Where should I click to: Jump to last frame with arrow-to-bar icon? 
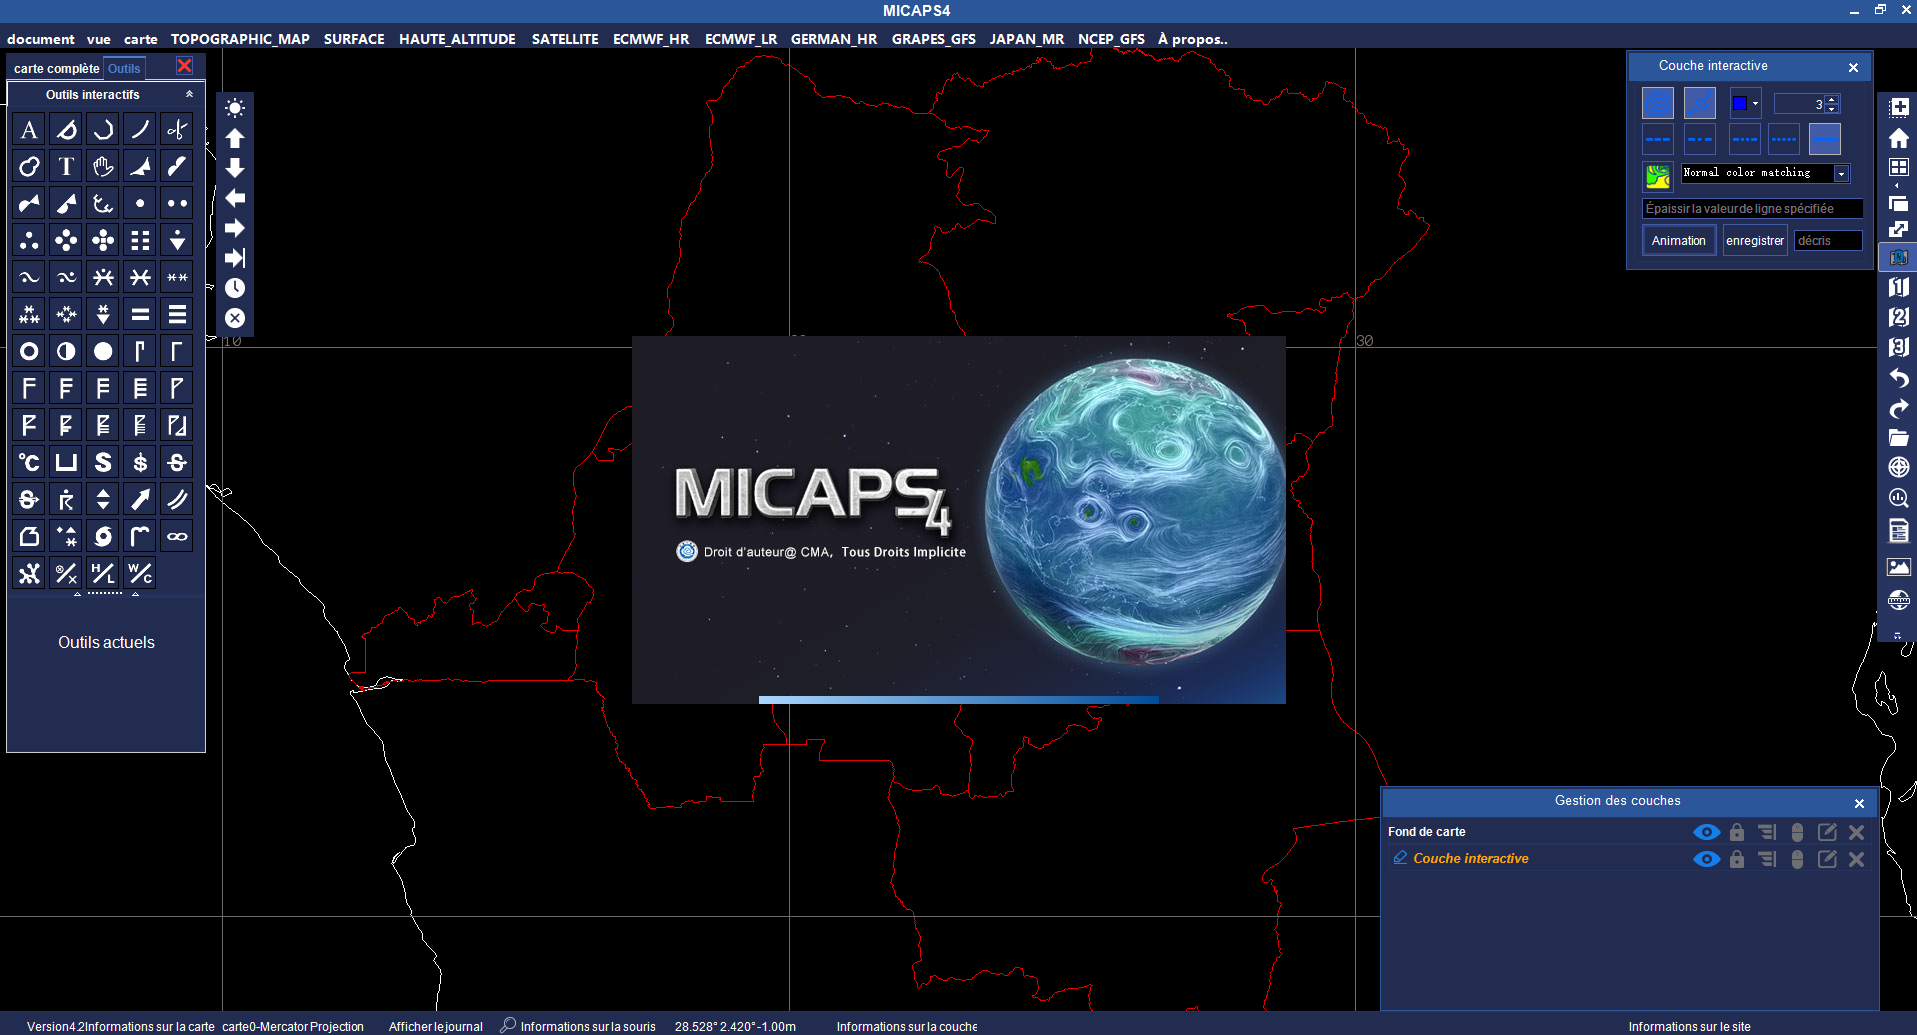[x=235, y=258]
